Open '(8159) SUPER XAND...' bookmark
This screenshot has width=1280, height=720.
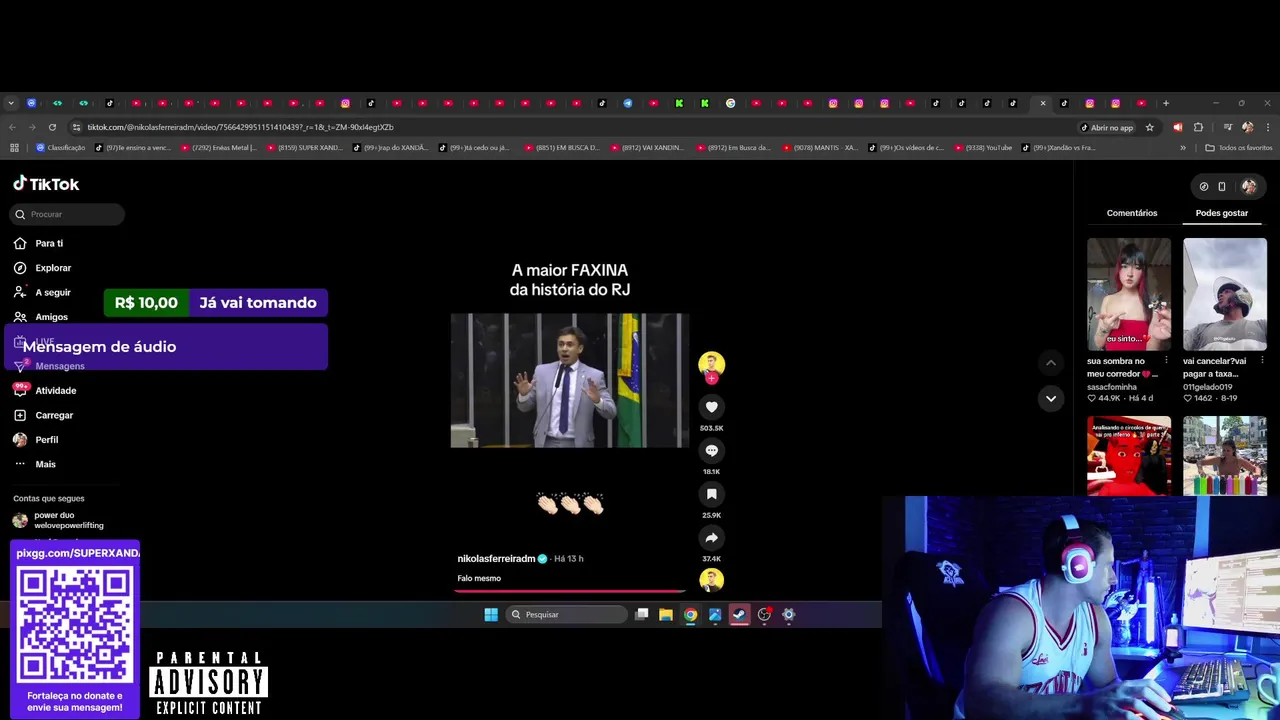304,148
